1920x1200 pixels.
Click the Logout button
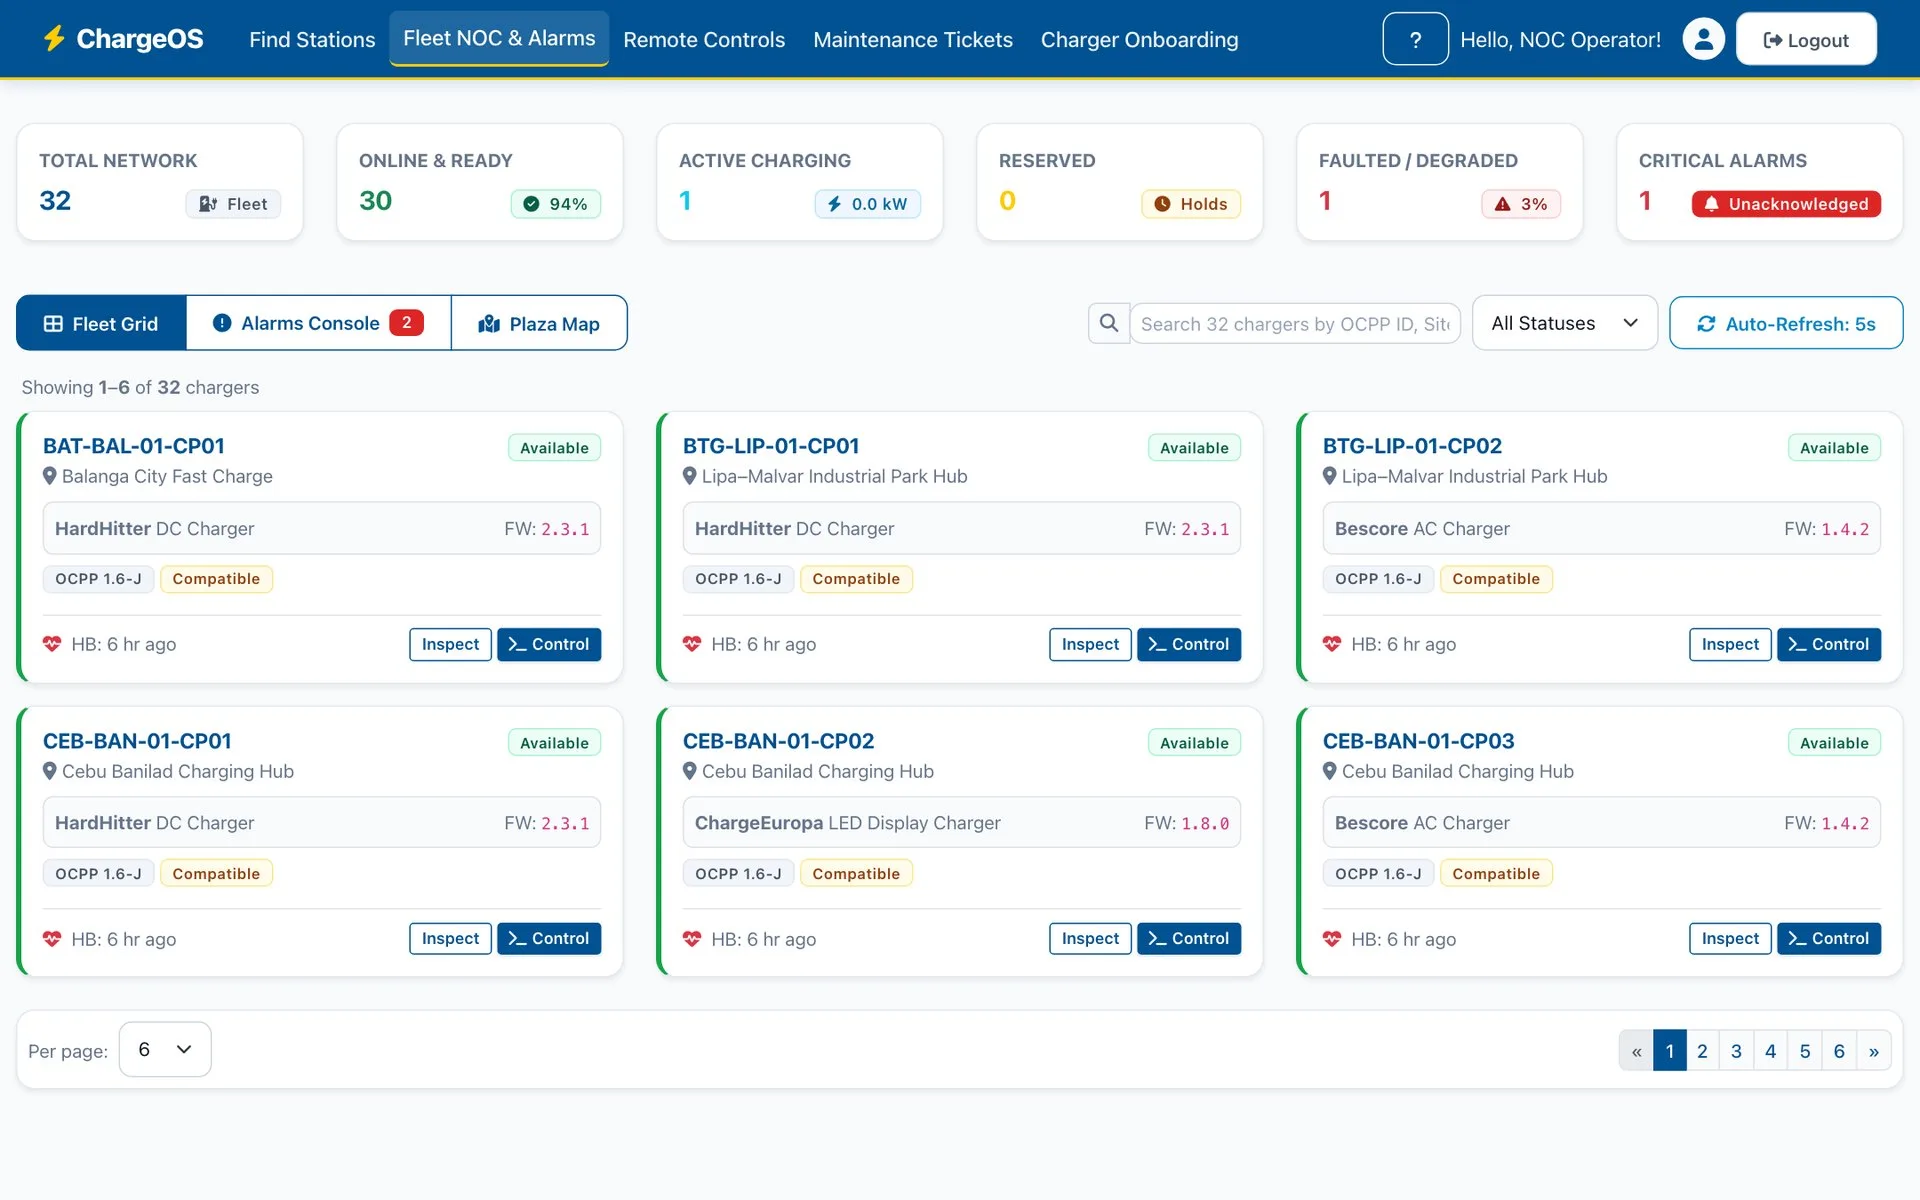coord(1806,39)
